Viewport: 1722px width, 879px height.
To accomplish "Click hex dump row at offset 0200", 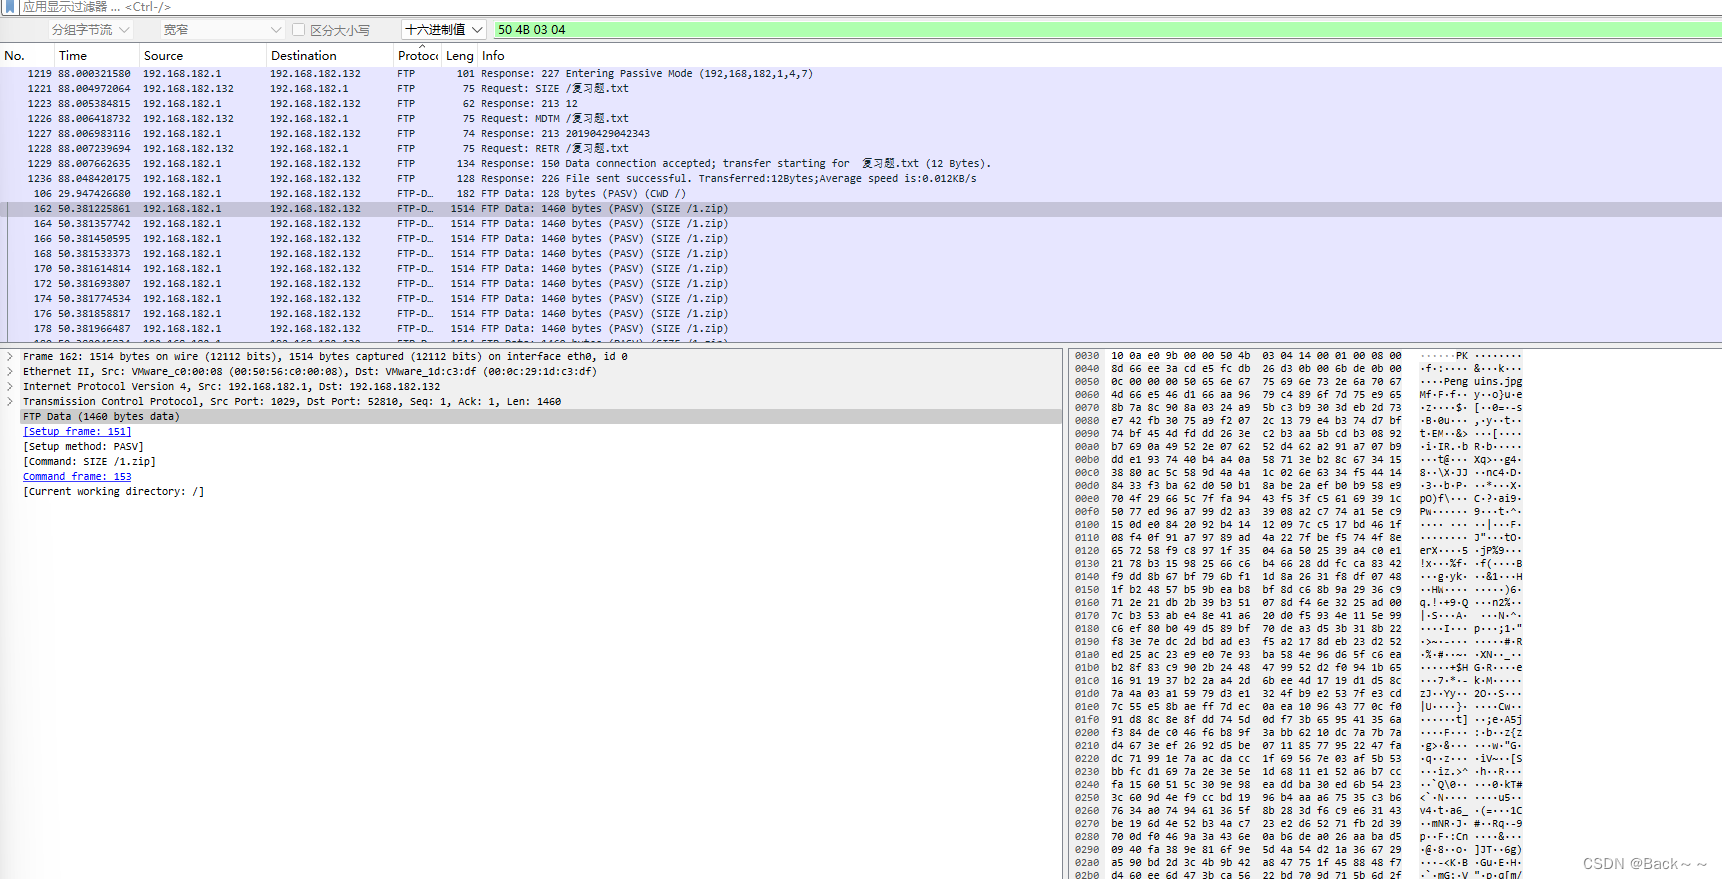I will pos(1298,732).
